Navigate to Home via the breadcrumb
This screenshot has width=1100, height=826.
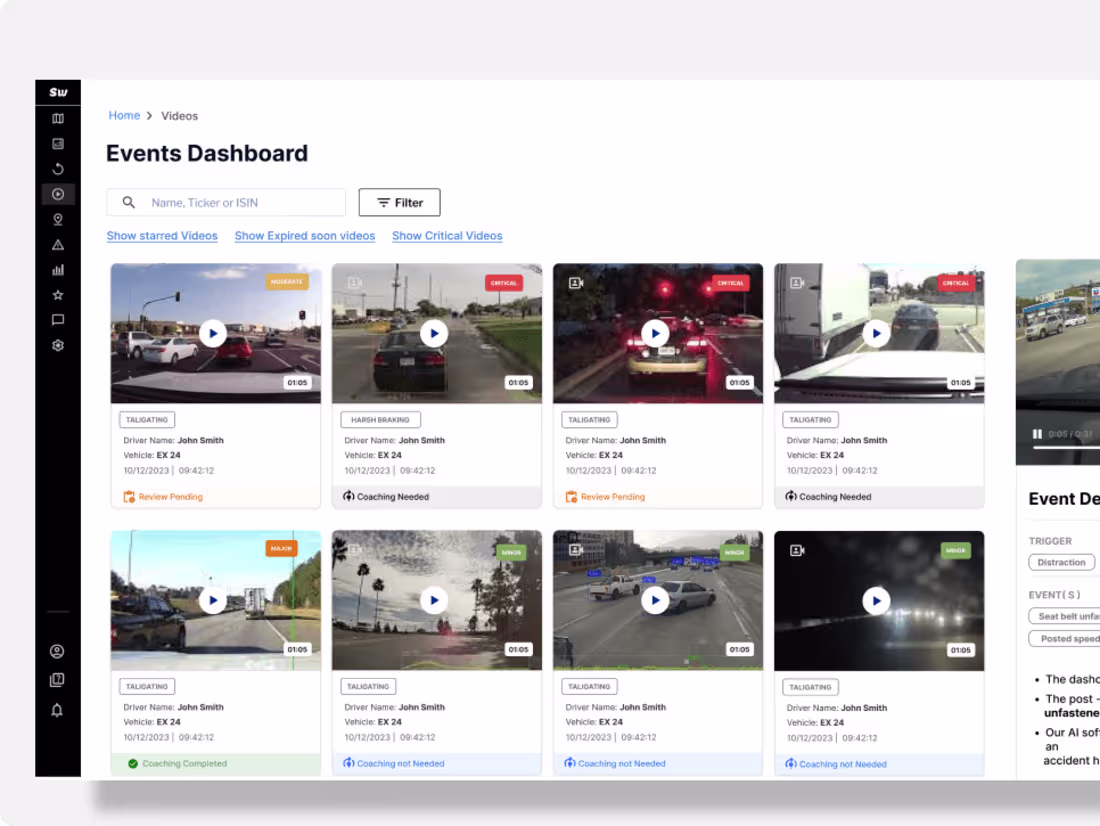click(x=124, y=115)
